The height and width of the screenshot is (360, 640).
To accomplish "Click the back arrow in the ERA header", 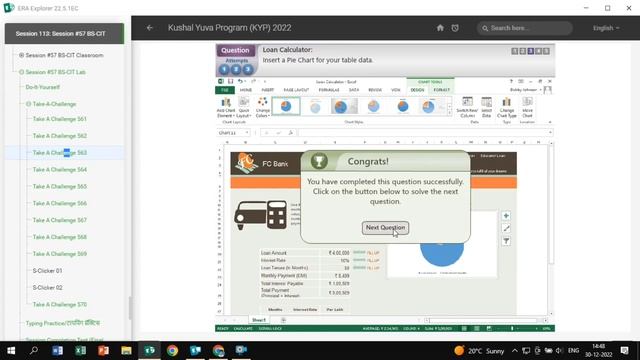I will click(x=149, y=28).
